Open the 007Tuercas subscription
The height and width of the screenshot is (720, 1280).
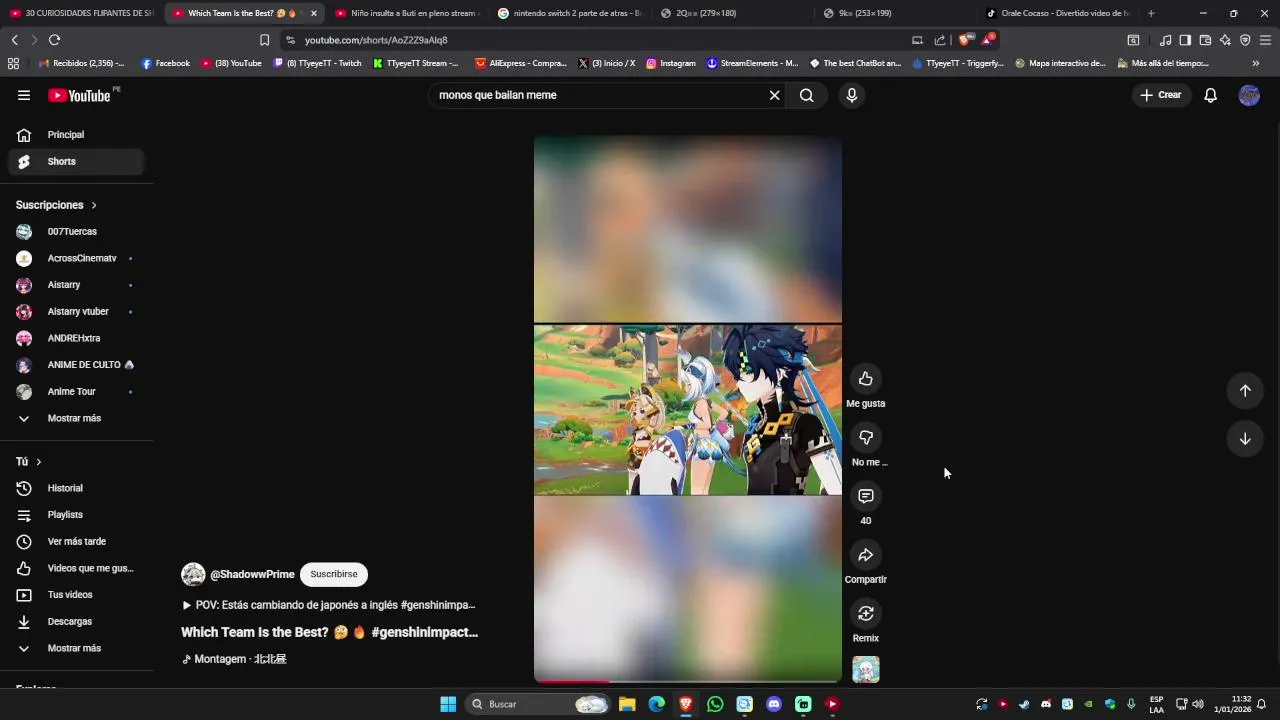tap(76, 232)
